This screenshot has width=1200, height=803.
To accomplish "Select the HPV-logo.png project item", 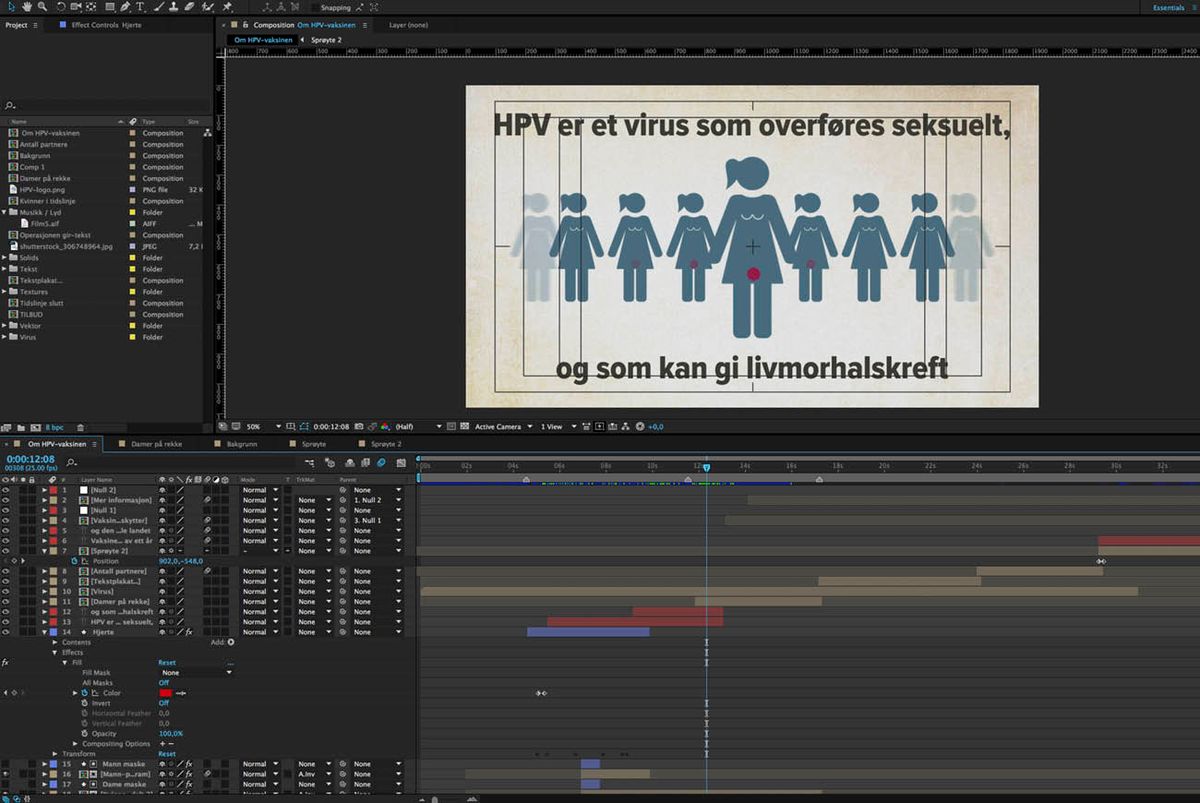I will 40,189.
